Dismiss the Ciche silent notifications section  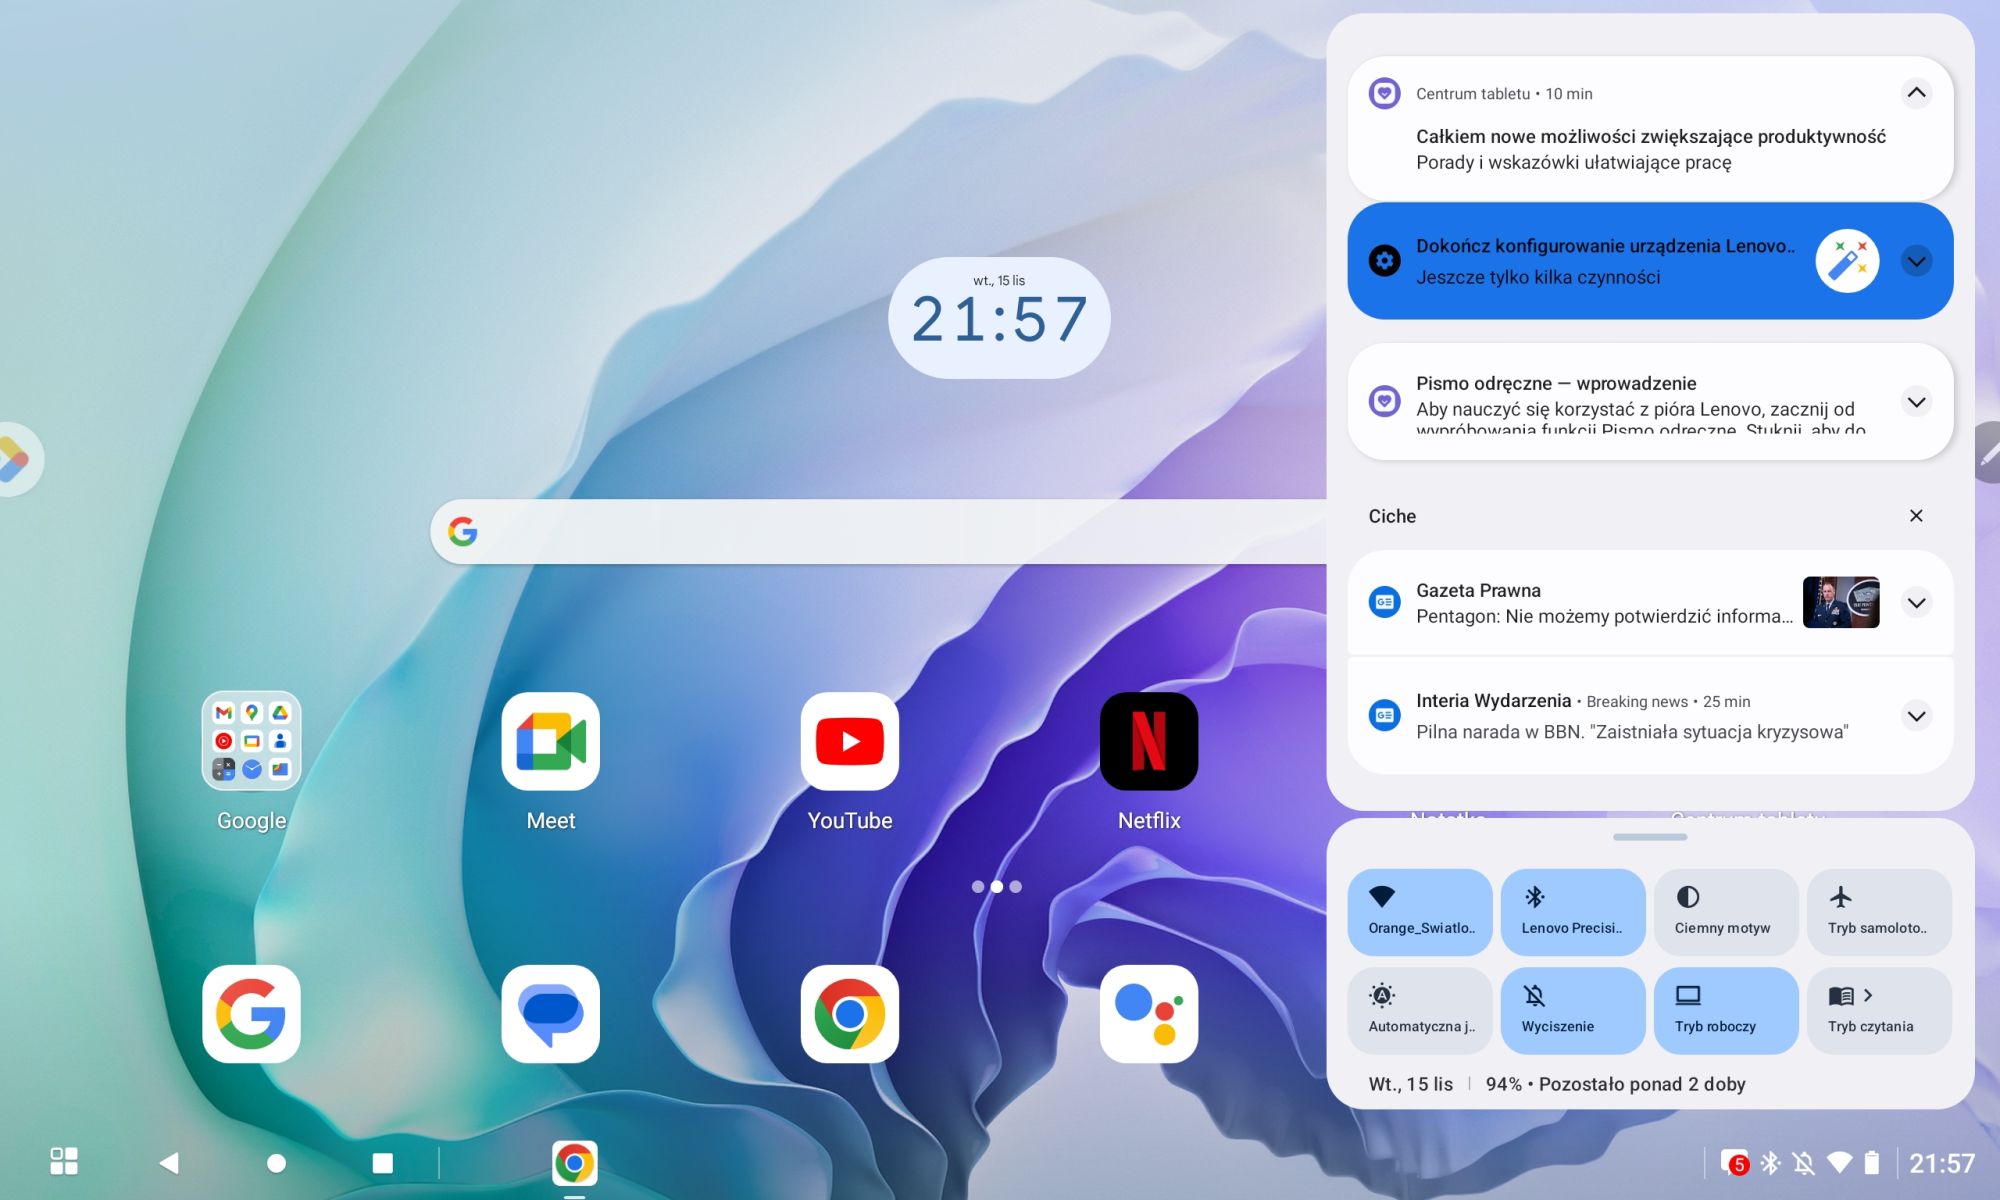pos(1916,516)
